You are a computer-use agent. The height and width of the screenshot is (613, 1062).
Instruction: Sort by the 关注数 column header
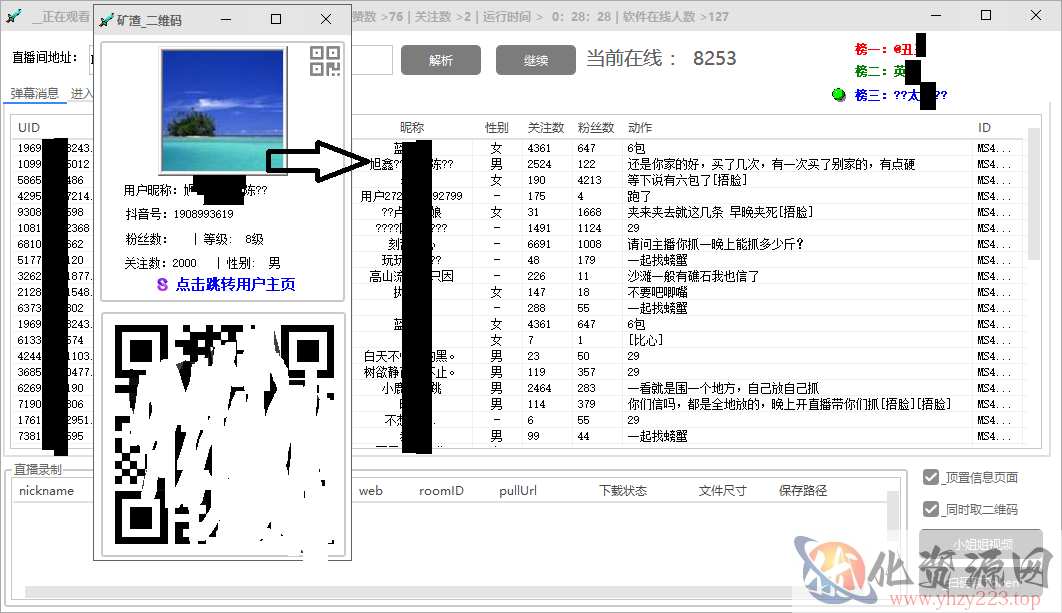coord(546,127)
